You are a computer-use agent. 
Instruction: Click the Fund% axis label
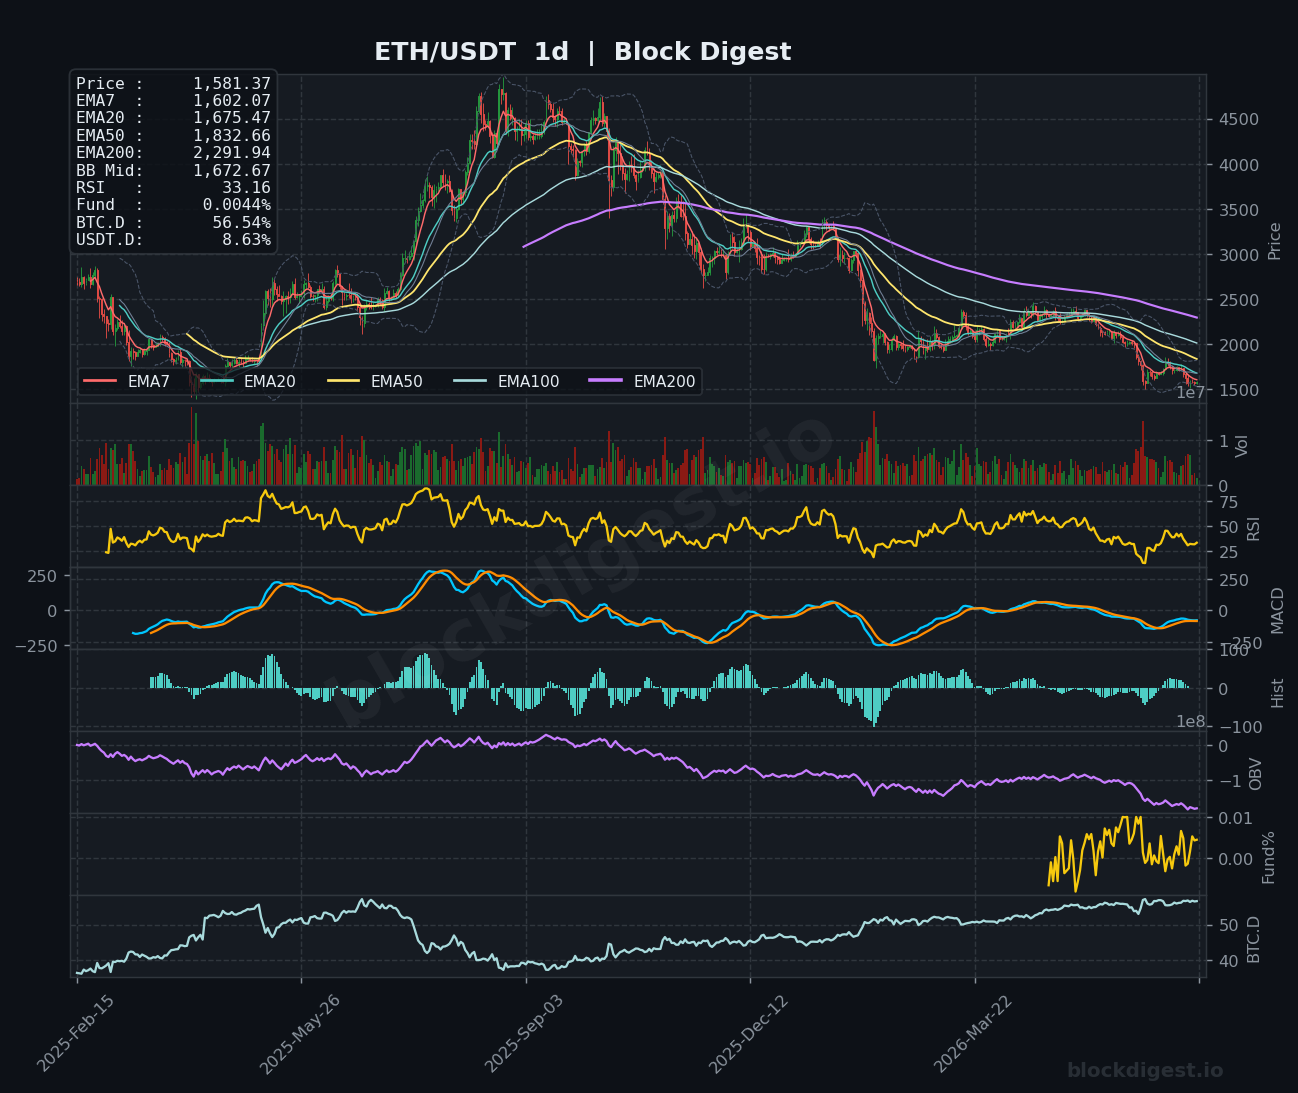point(1268,856)
